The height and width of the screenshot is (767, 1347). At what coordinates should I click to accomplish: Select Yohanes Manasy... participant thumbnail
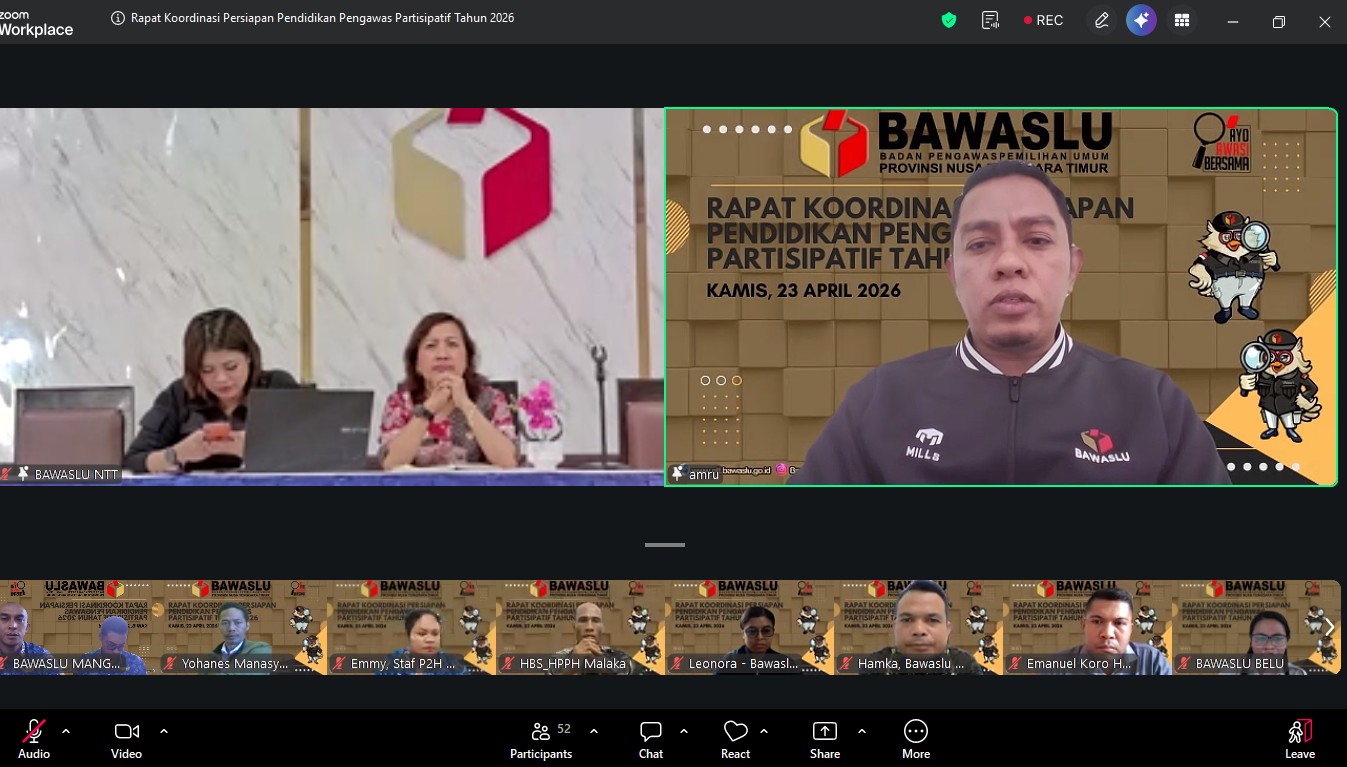[x=244, y=627]
